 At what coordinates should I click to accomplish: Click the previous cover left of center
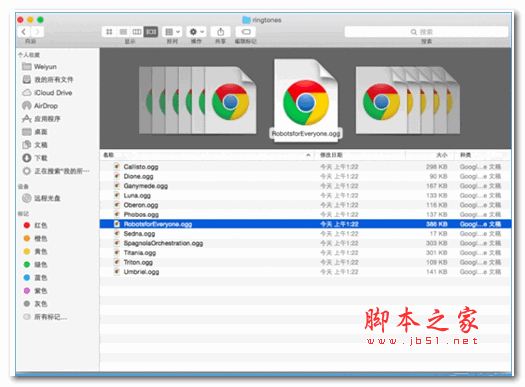pos(230,100)
